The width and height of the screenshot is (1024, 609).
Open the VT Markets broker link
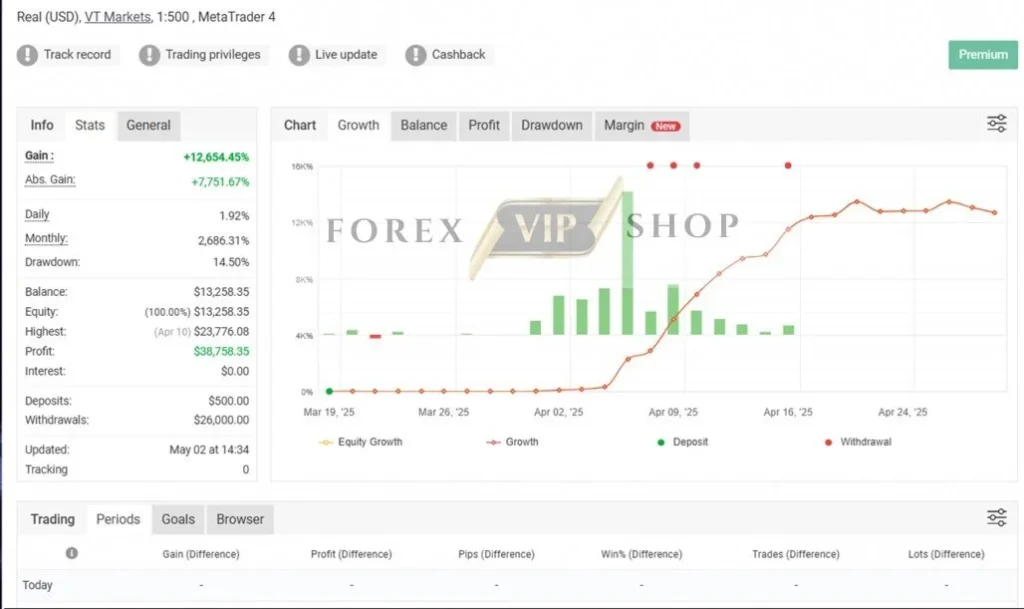[118, 17]
